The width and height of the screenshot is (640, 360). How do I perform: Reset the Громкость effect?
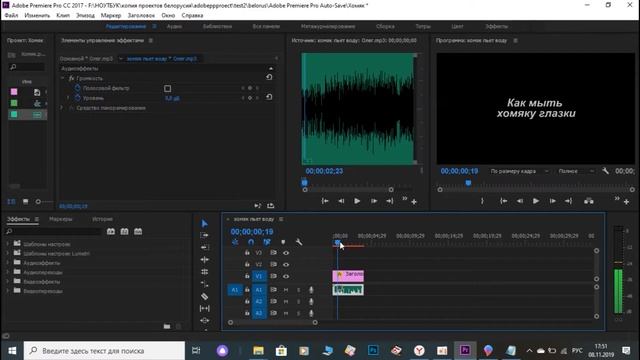pos(269,77)
